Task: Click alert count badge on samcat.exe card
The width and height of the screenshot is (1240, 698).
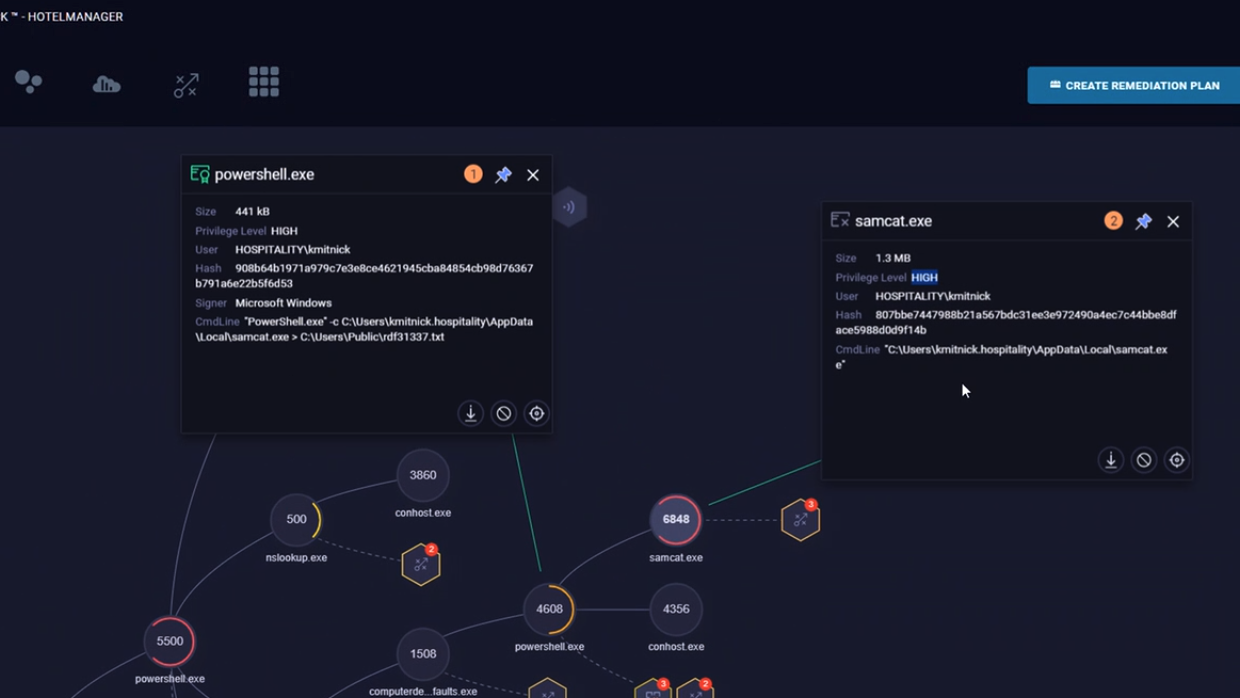Action: 1113,221
